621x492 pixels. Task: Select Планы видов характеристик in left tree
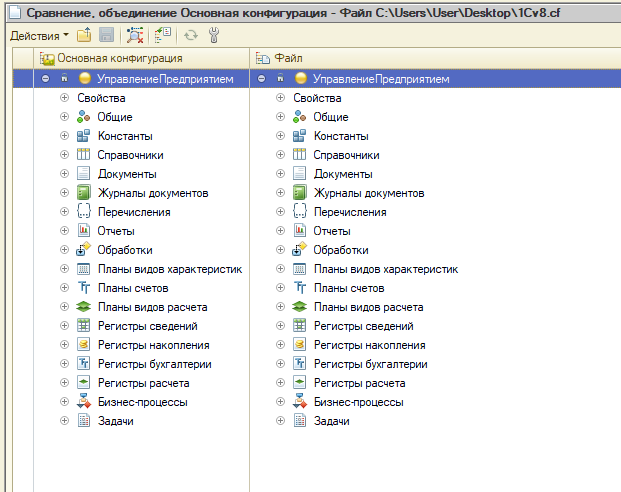170,269
